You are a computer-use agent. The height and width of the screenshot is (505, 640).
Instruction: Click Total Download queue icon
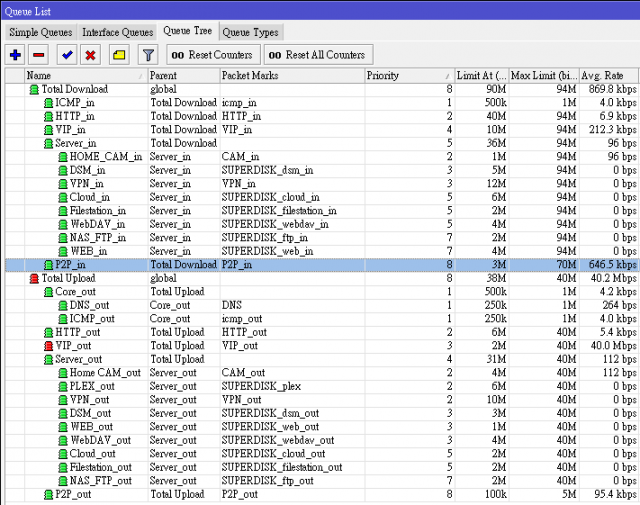click(34, 89)
